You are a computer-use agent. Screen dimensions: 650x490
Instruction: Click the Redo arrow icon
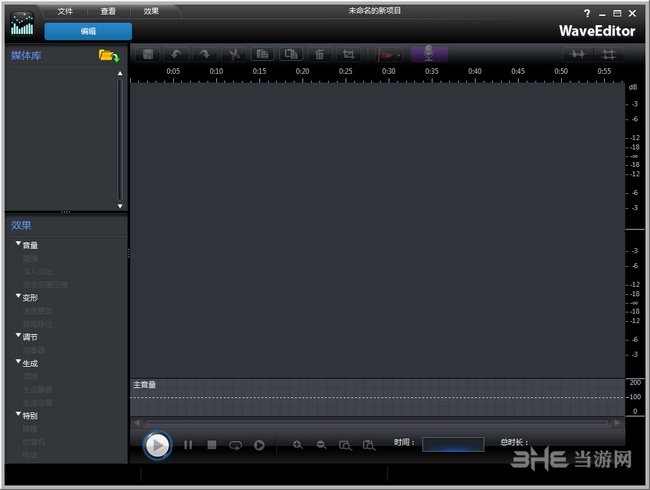[x=205, y=54]
